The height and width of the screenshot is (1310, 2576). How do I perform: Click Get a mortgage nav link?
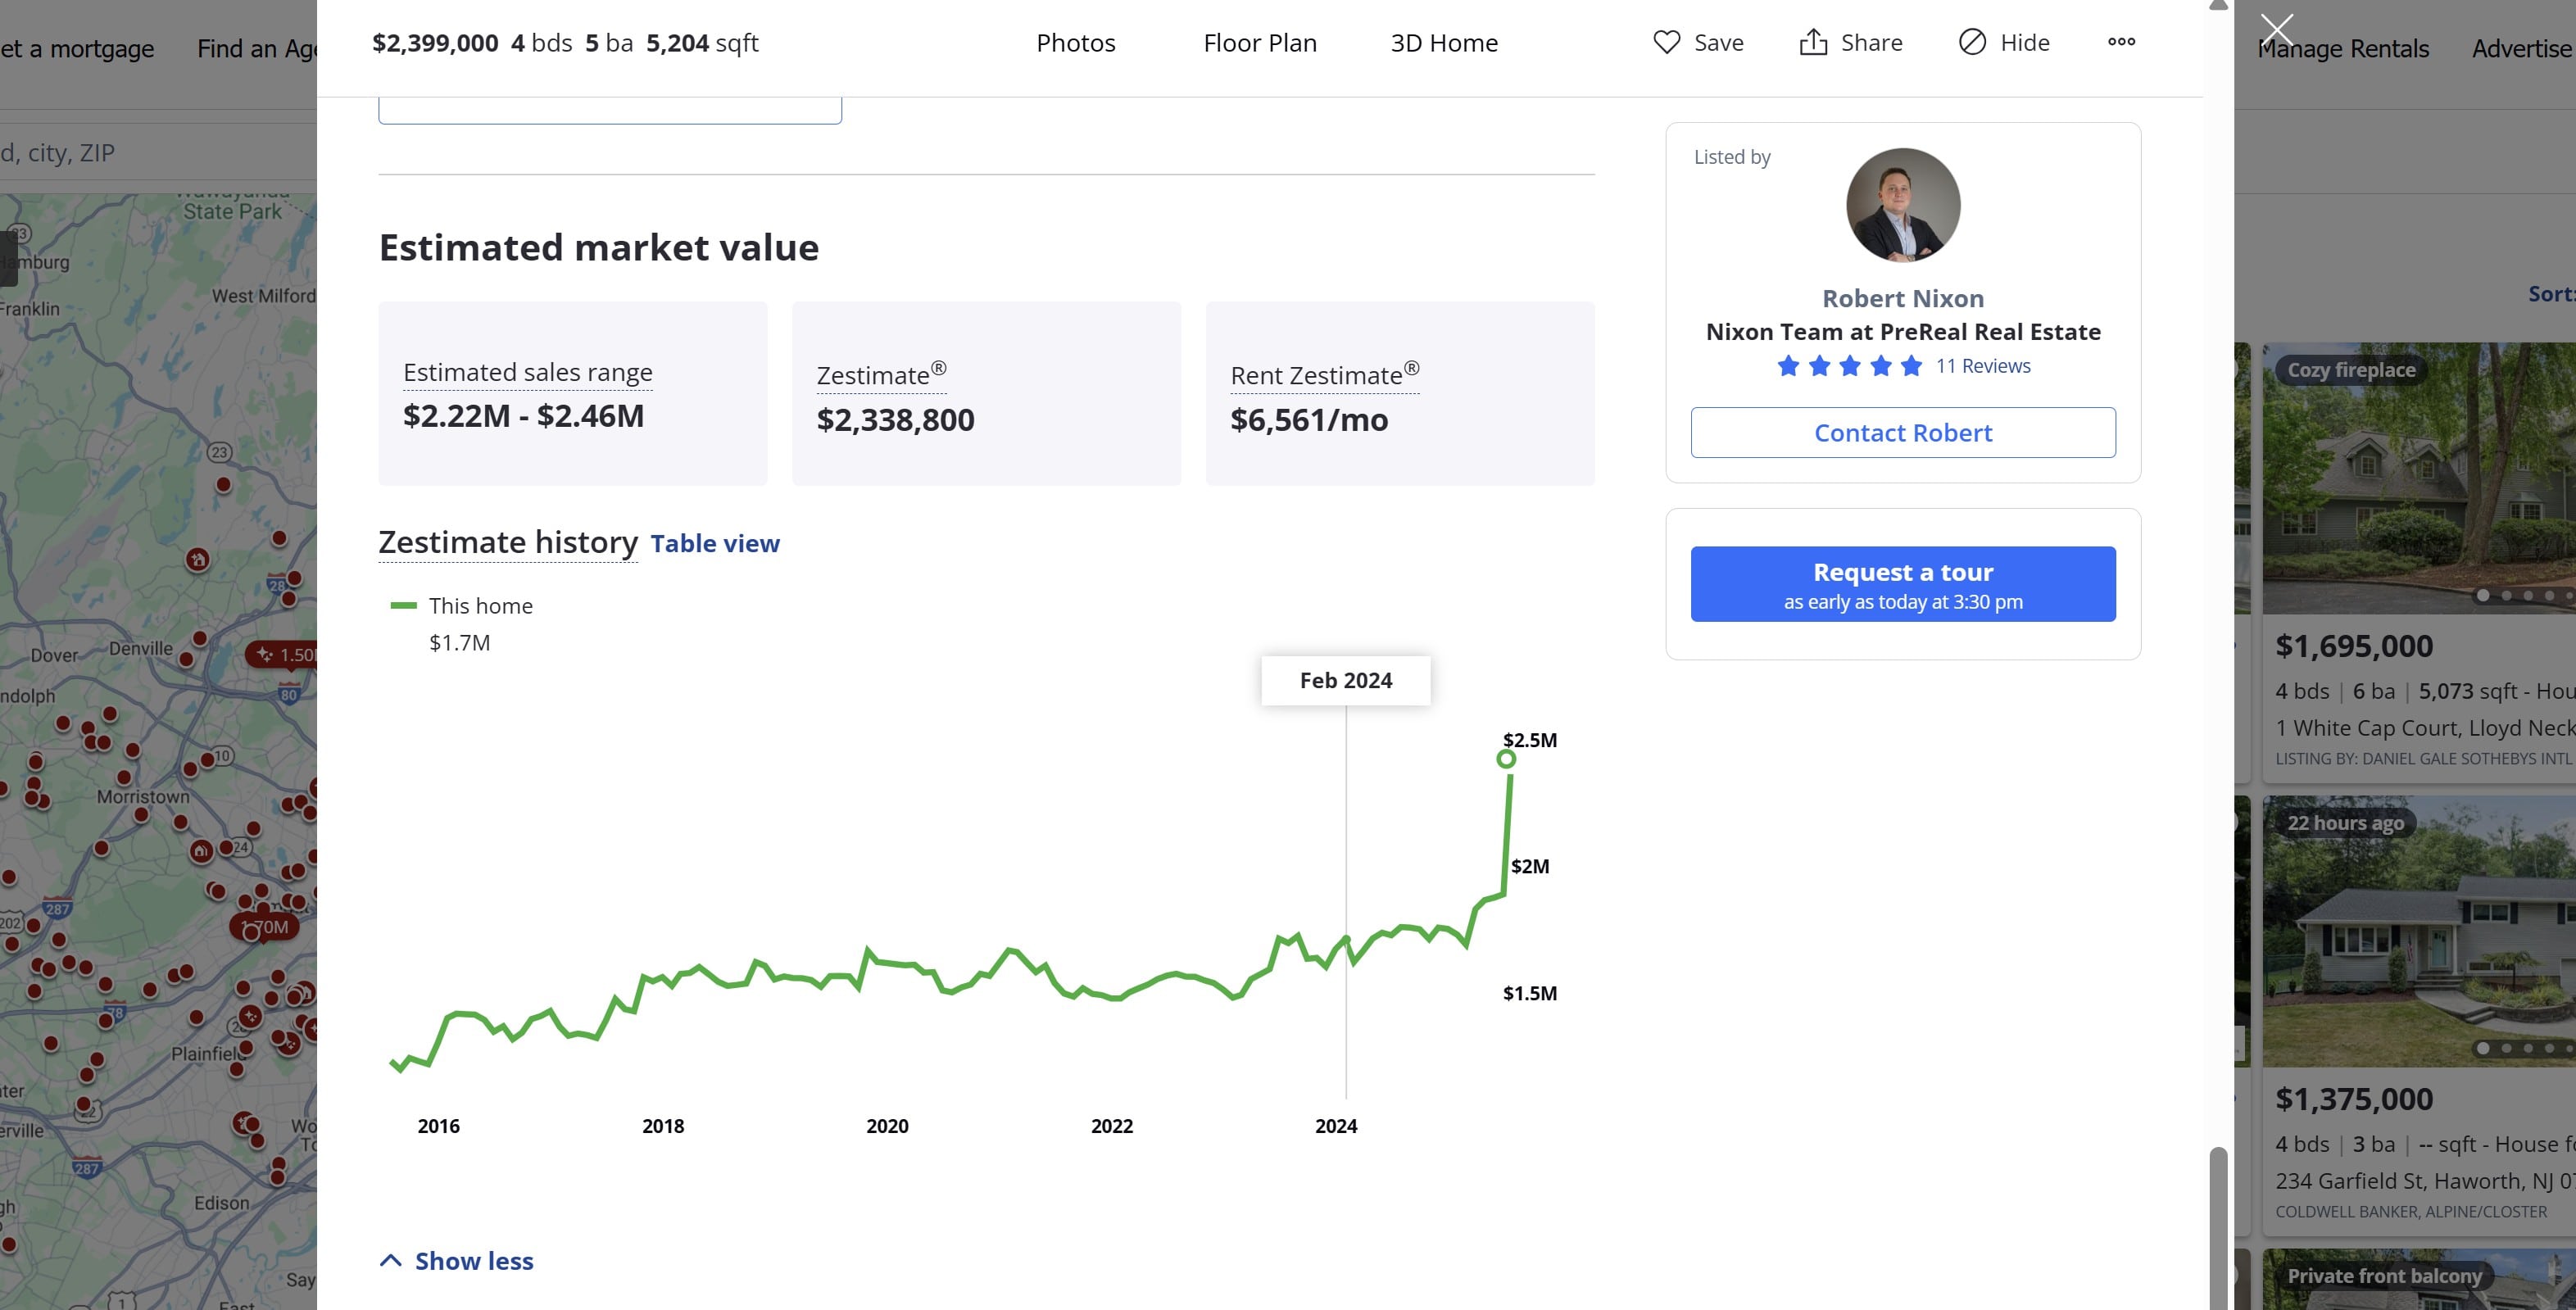tap(77, 48)
